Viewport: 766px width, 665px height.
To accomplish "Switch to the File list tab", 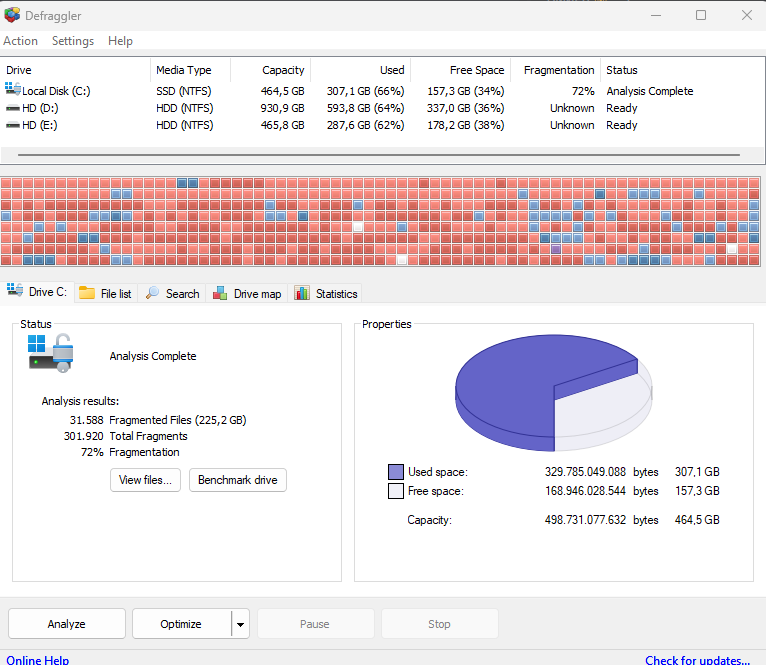I will pos(106,293).
